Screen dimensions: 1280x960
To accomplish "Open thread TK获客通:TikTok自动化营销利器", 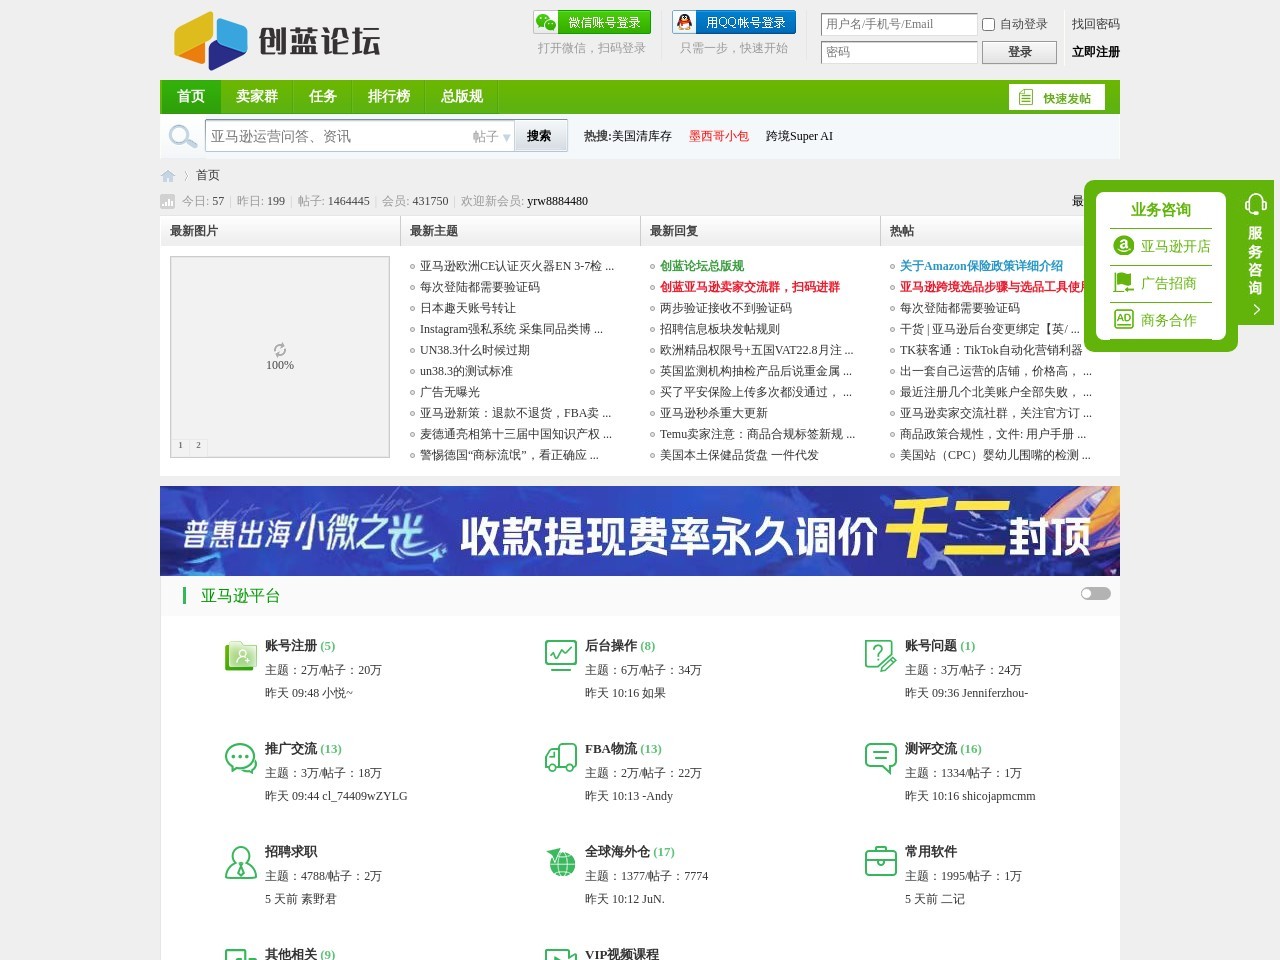I will [x=991, y=350].
